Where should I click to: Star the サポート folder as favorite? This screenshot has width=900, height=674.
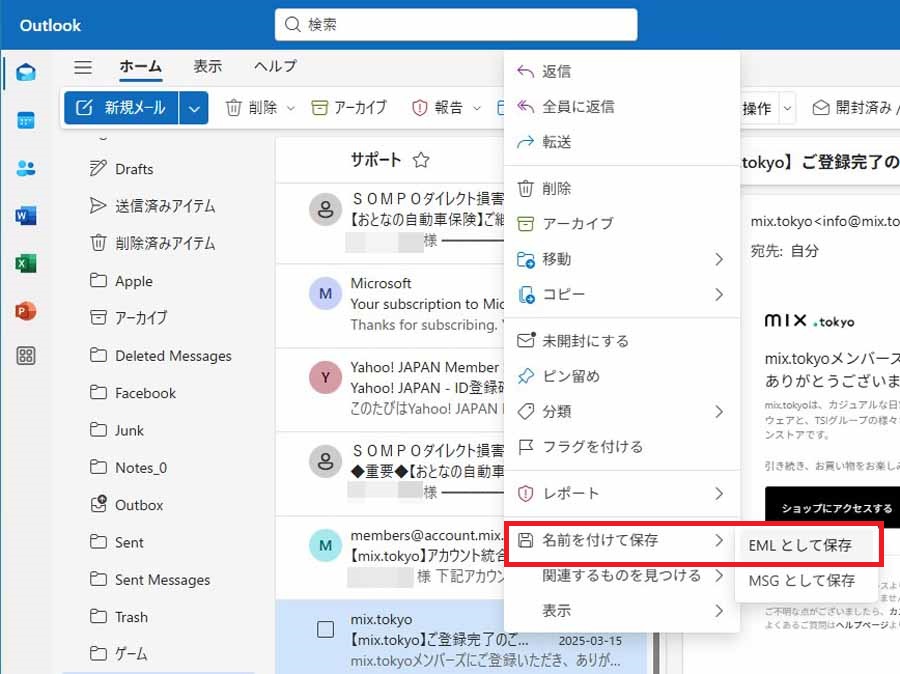pos(421,160)
